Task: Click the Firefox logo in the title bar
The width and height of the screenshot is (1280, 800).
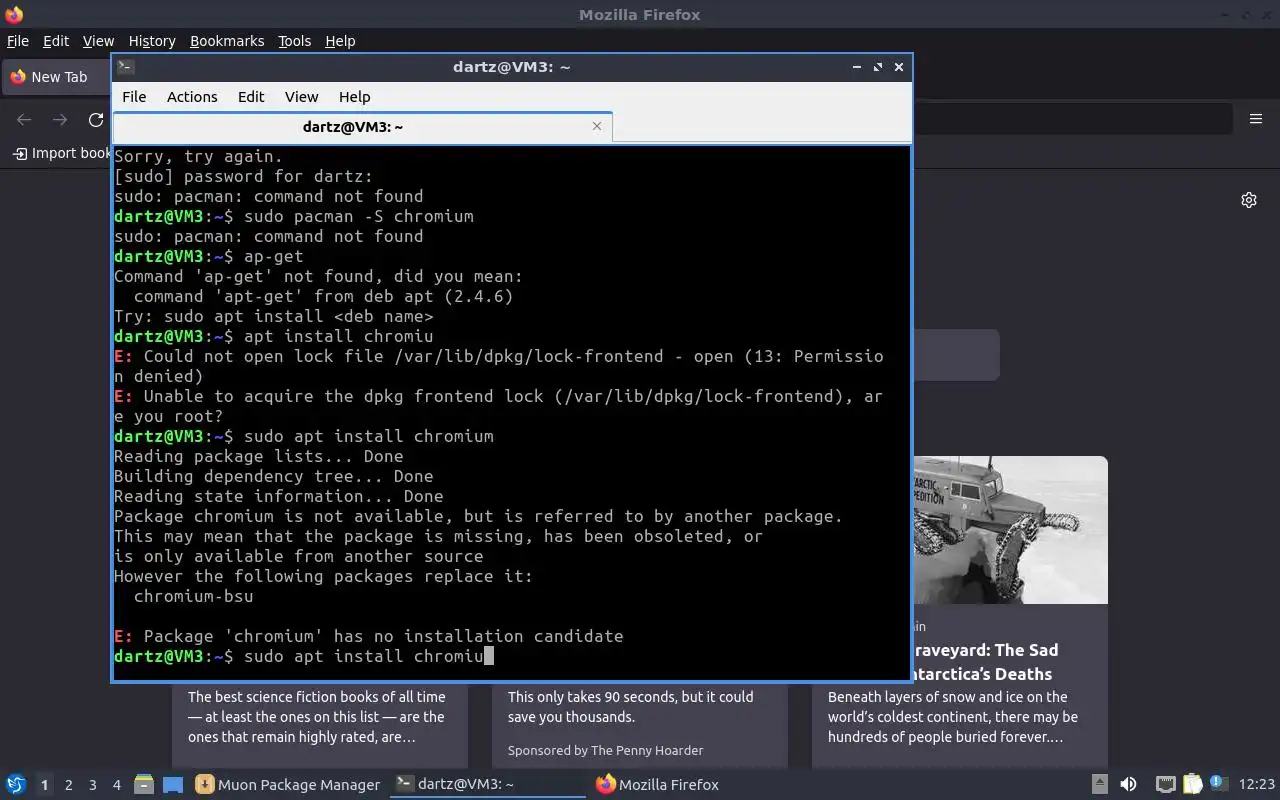Action: point(14,14)
